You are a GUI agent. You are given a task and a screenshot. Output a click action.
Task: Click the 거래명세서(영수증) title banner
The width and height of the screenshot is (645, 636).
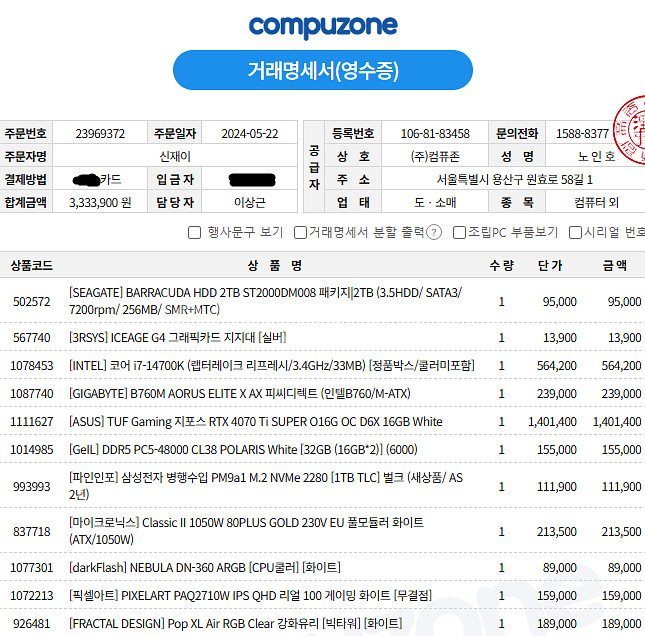click(x=323, y=70)
